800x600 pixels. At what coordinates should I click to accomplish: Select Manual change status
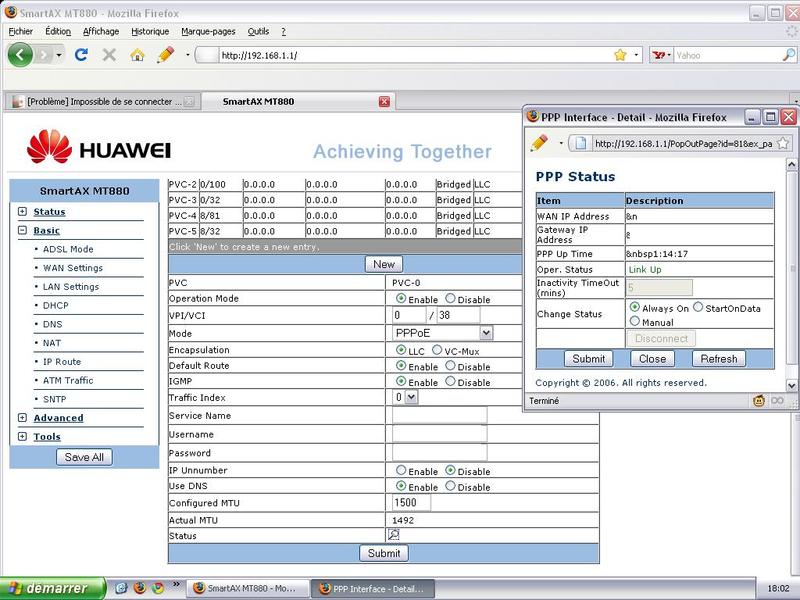[635, 321]
